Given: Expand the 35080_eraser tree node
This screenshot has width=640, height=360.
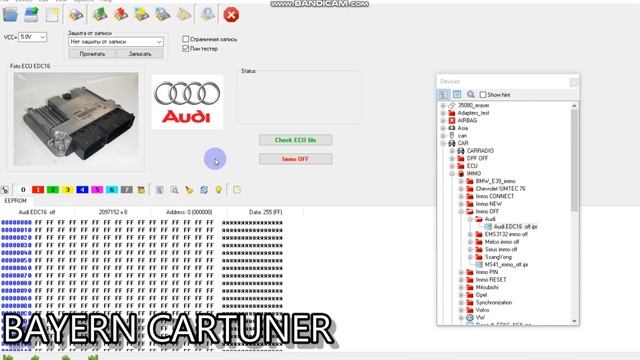Looking at the screenshot, I should pyautogui.click(x=443, y=105).
